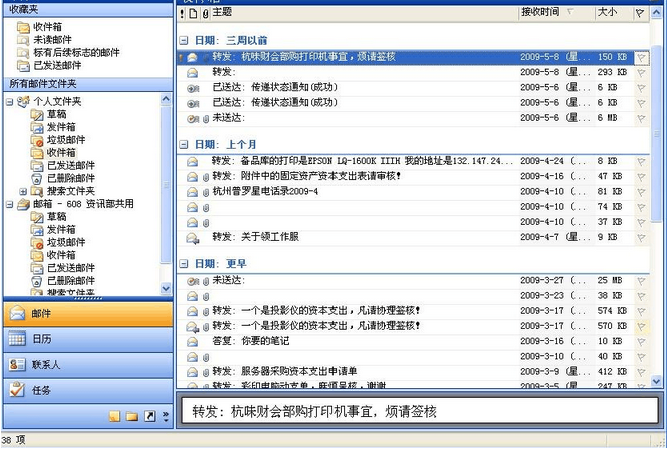This screenshot has width=667, height=450.
Task: Select 草稿 folder under 个人文件夹
Action: pyautogui.click(x=56, y=114)
